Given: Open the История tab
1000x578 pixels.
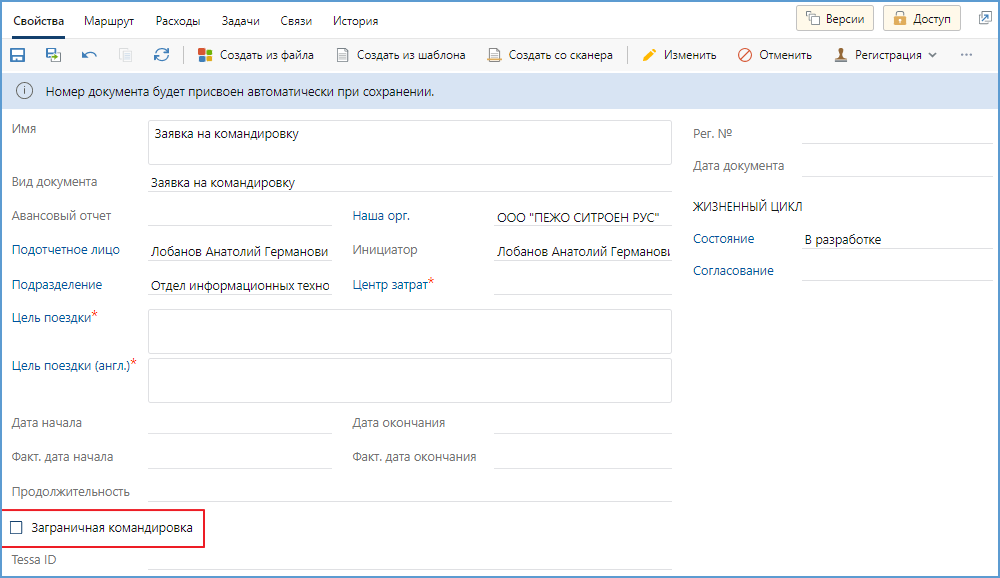Looking at the screenshot, I should click(355, 21).
